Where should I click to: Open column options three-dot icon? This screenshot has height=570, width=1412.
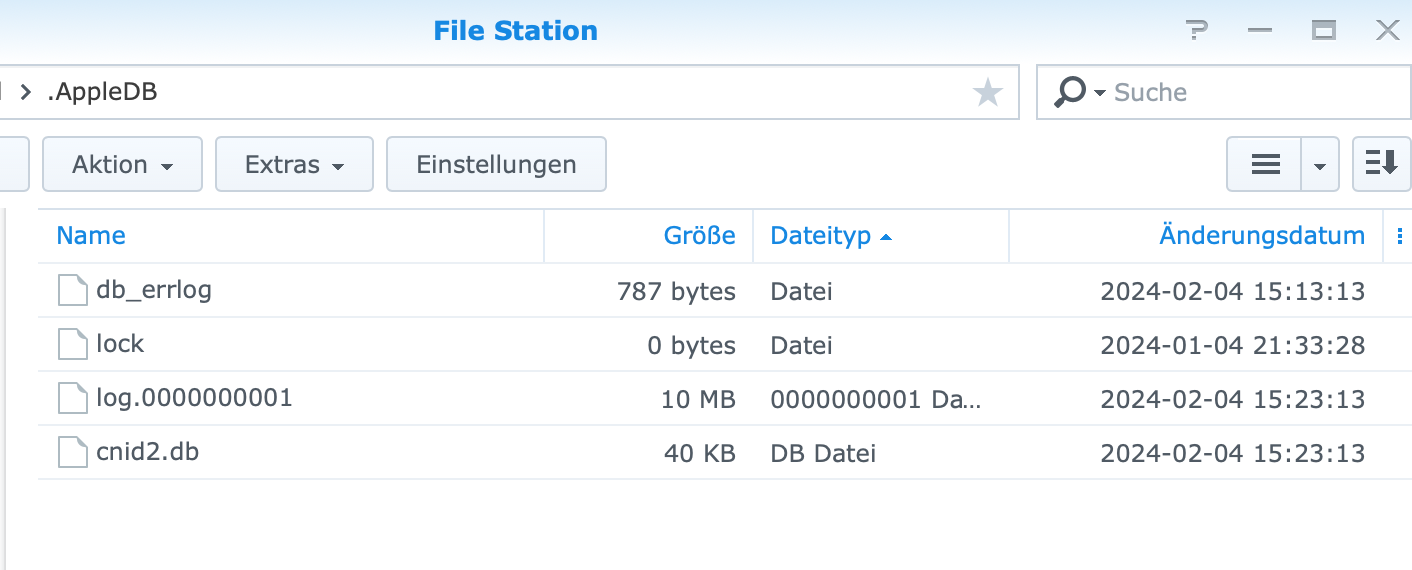1398,237
